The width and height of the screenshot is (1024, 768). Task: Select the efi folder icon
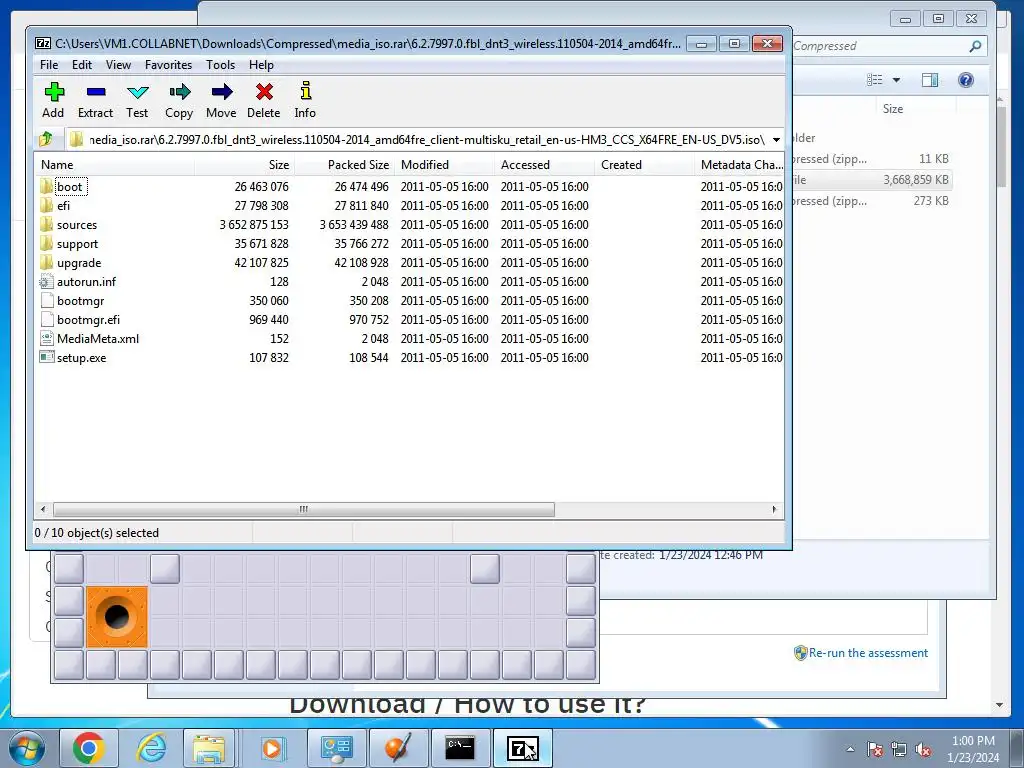tap(46, 205)
